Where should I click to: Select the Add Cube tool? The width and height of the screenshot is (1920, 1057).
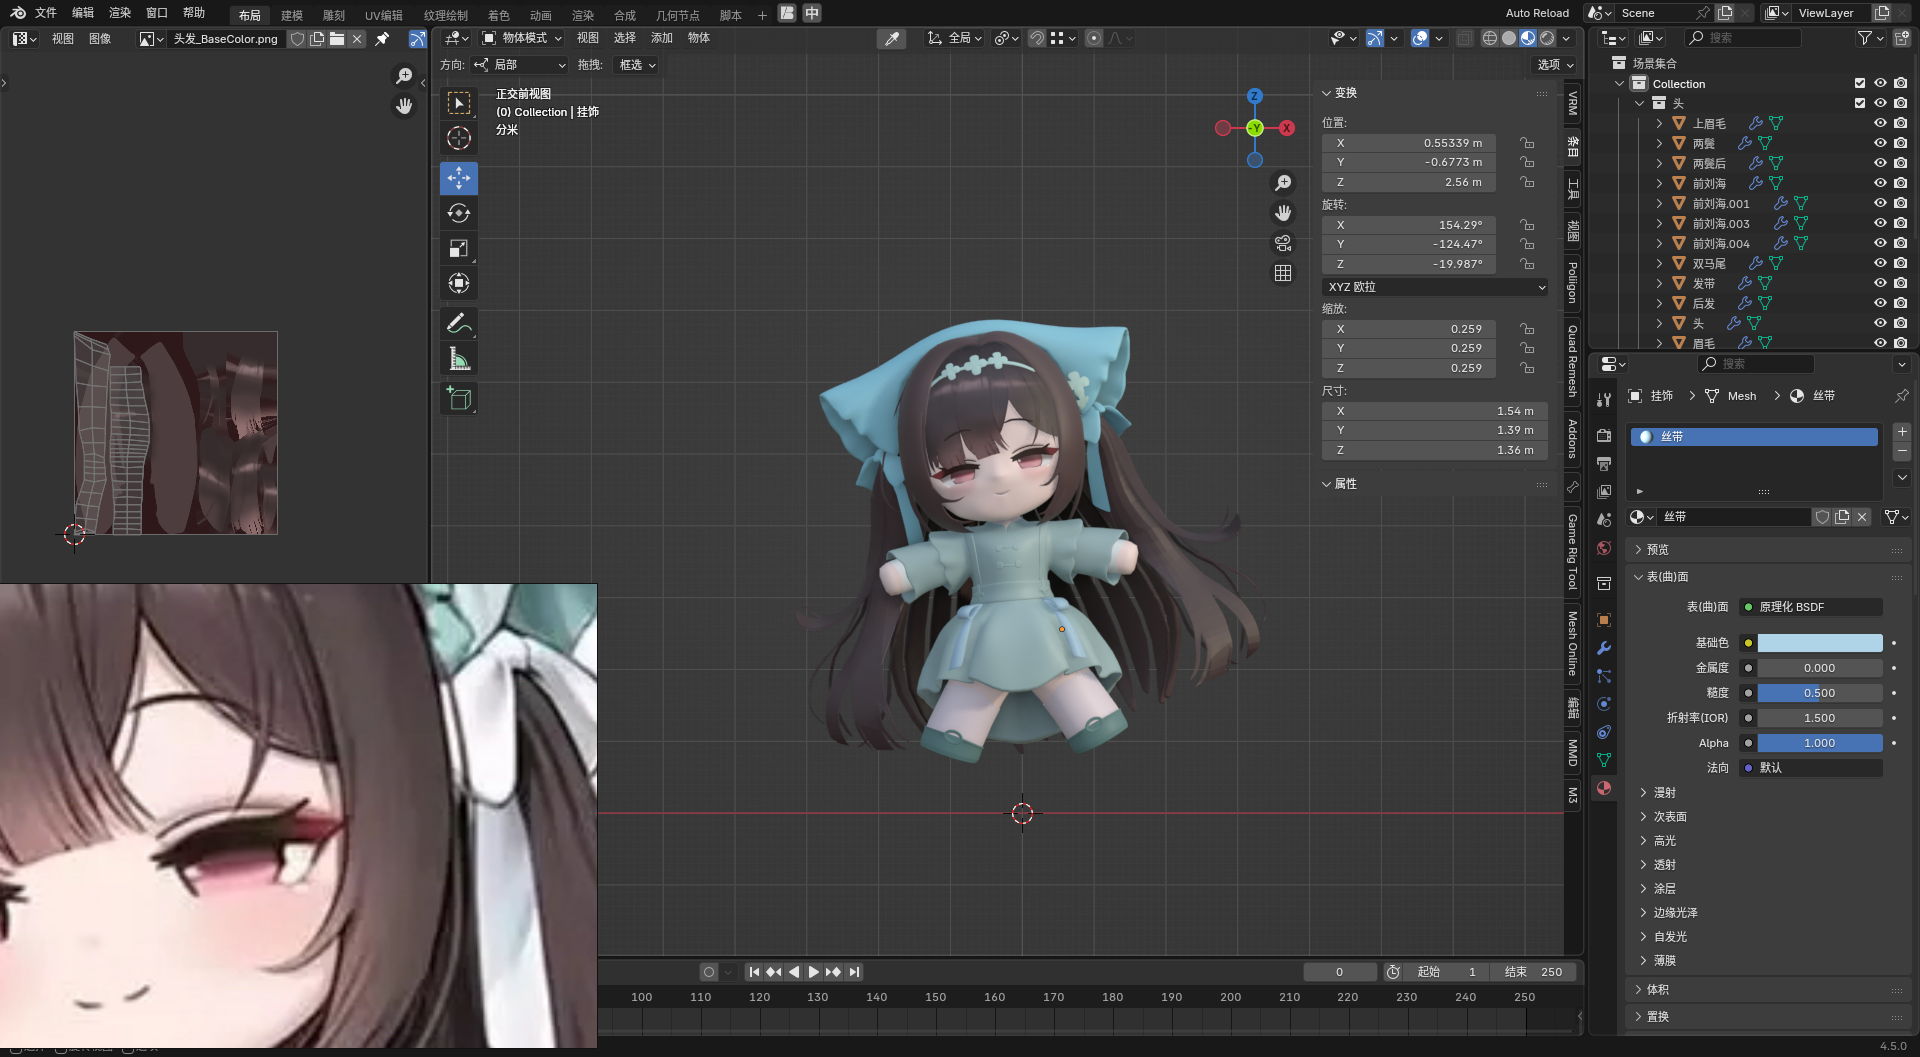coord(459,398)
